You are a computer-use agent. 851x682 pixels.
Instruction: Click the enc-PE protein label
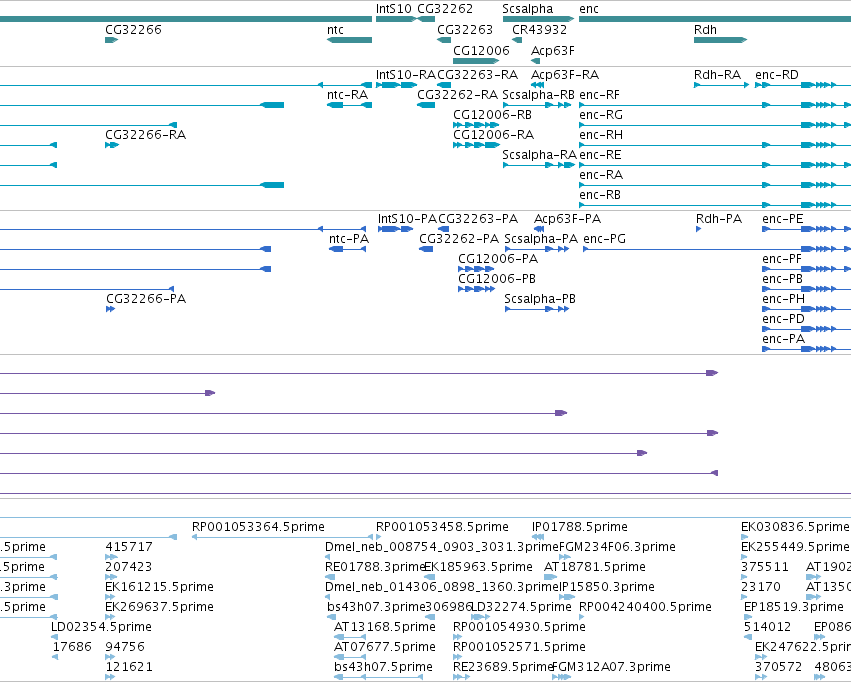783,219
